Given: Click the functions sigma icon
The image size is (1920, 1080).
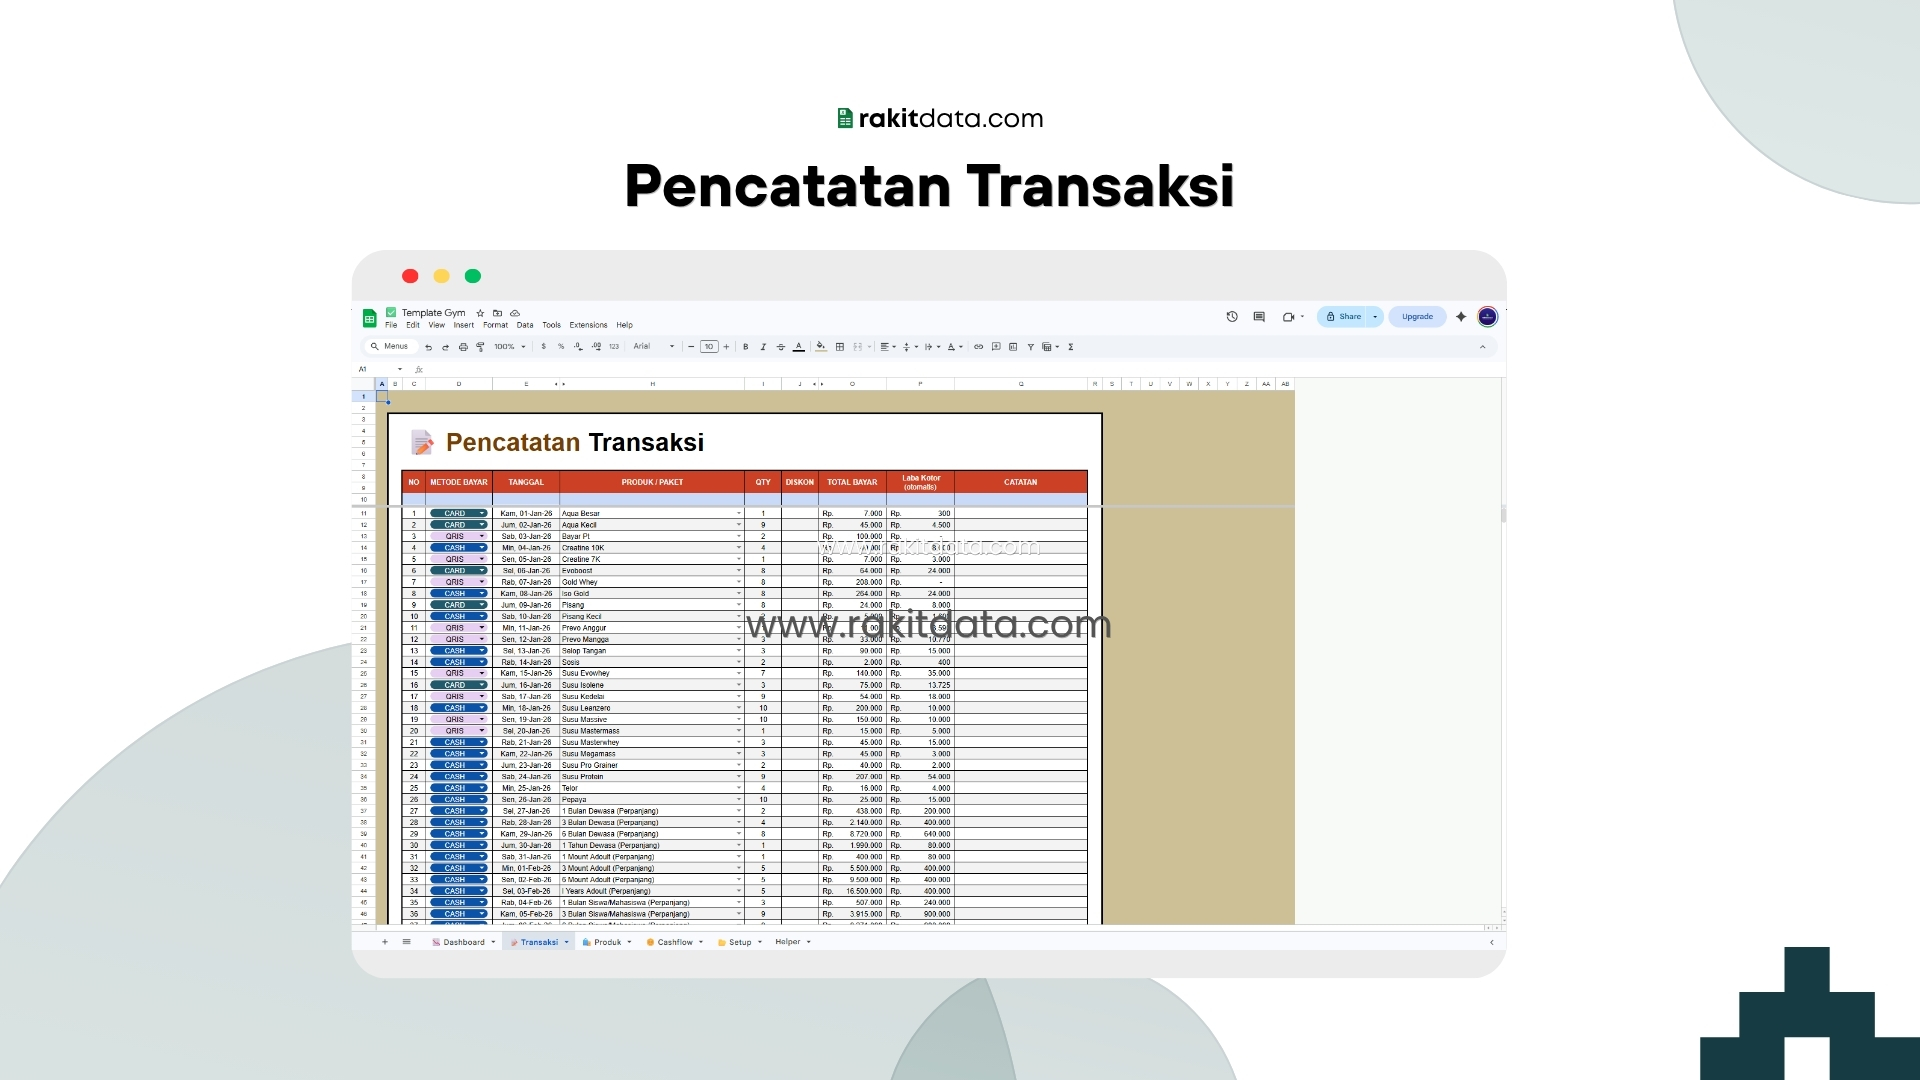Looking at the screenshot, I should (x=1070, y=347).
